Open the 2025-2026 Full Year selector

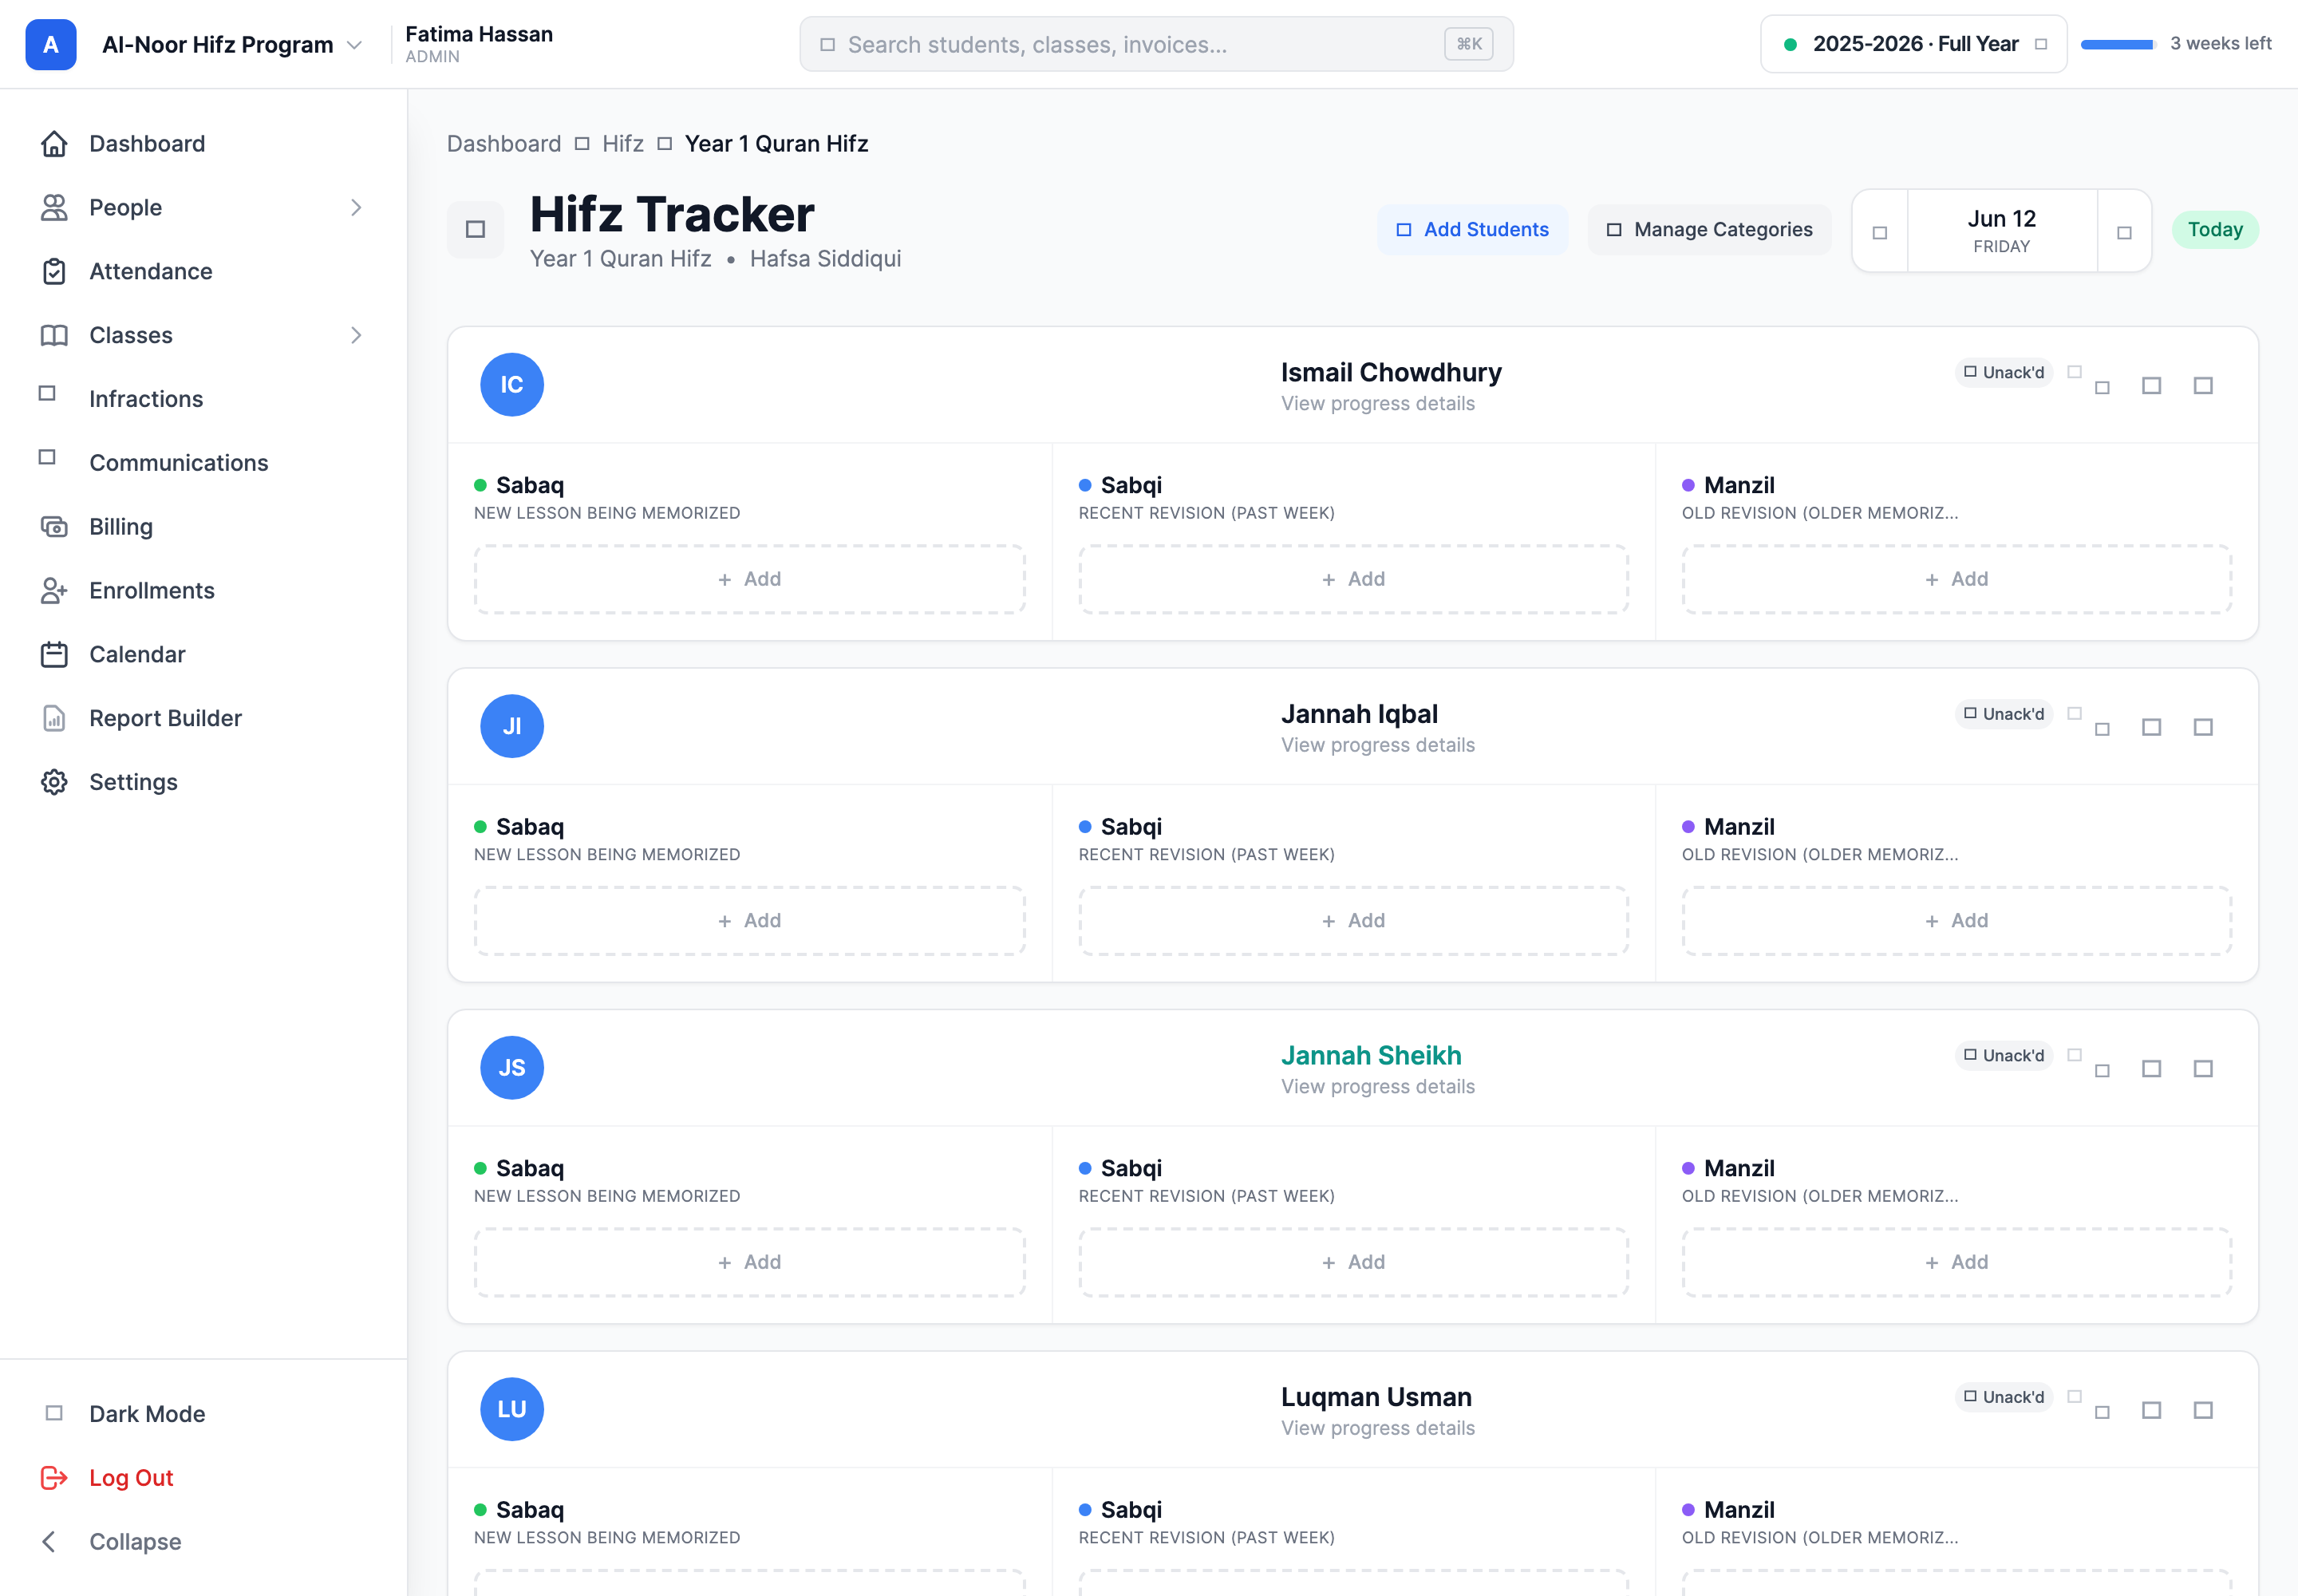coord(1914,44)
